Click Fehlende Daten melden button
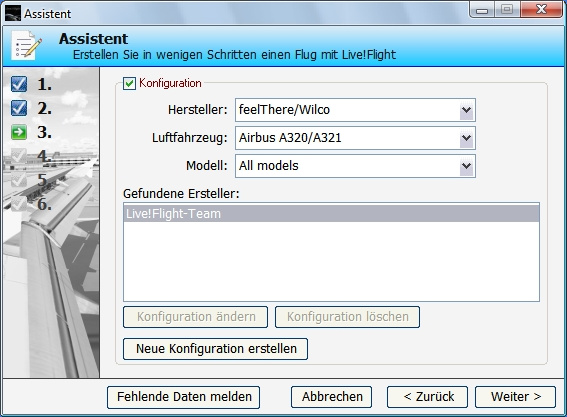Image resolution: width=567 pixels, height=417 pixels. 184,397
